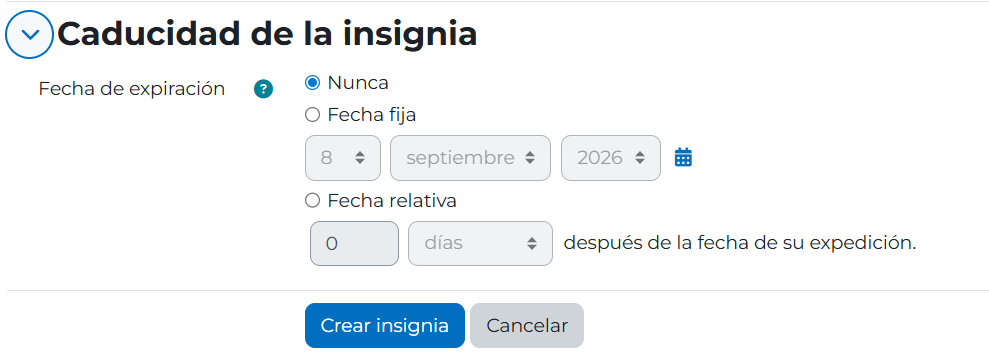The image size is (989, 360).
Task: Enable the Fecha relativa radio option
Action: (x=312, y=200)
